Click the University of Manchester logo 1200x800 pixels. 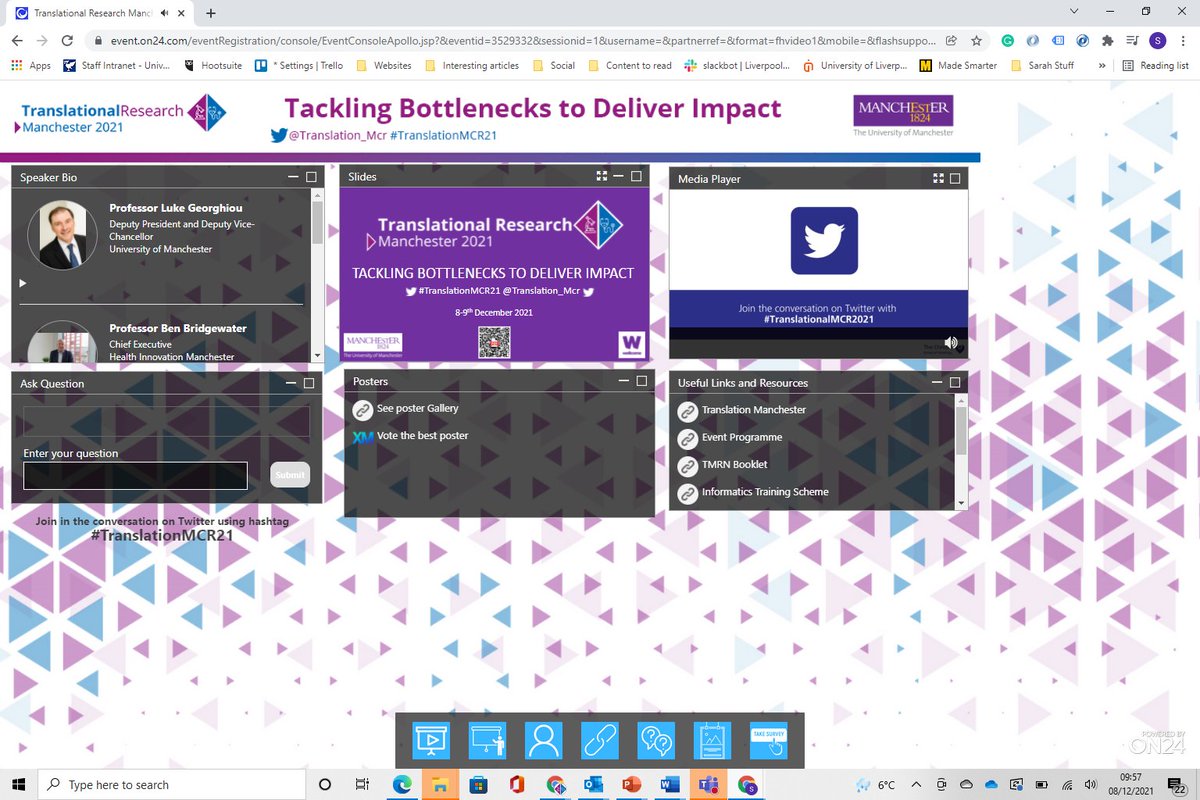pos(903,117)
